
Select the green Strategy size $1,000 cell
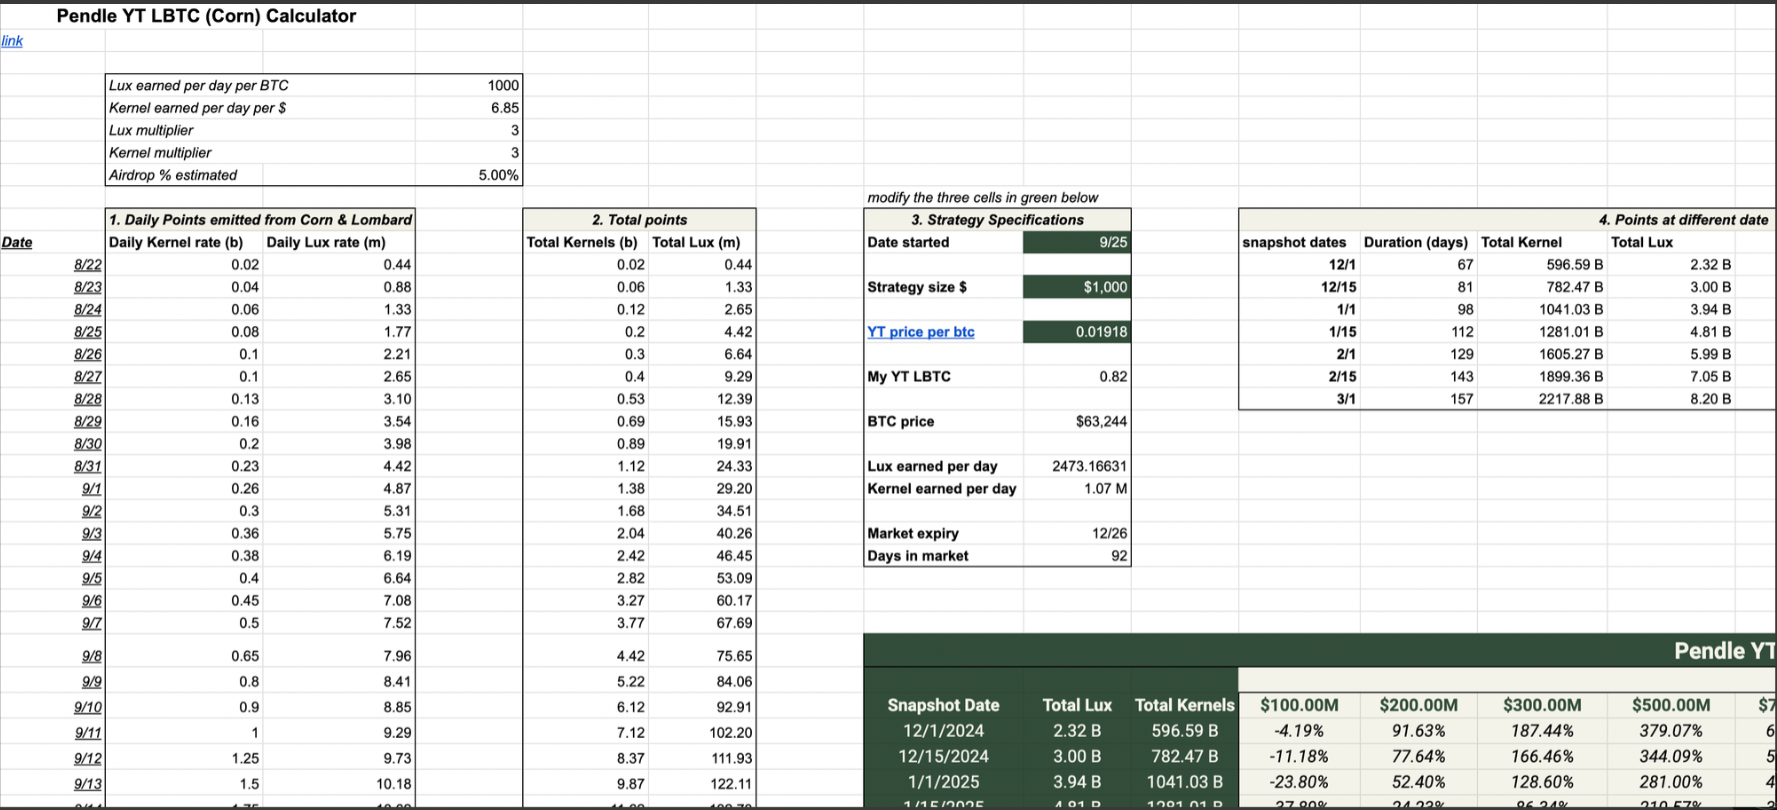click(x=1077, y=287)
